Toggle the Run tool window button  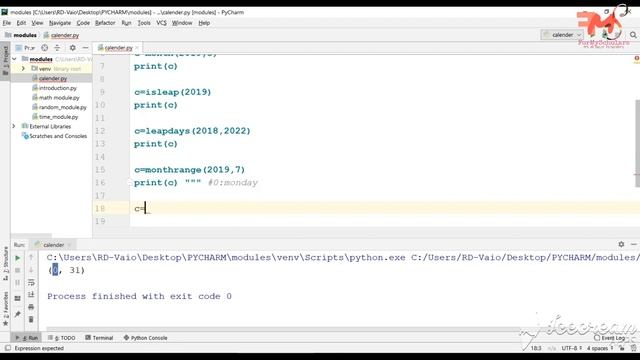click(27, 338)
